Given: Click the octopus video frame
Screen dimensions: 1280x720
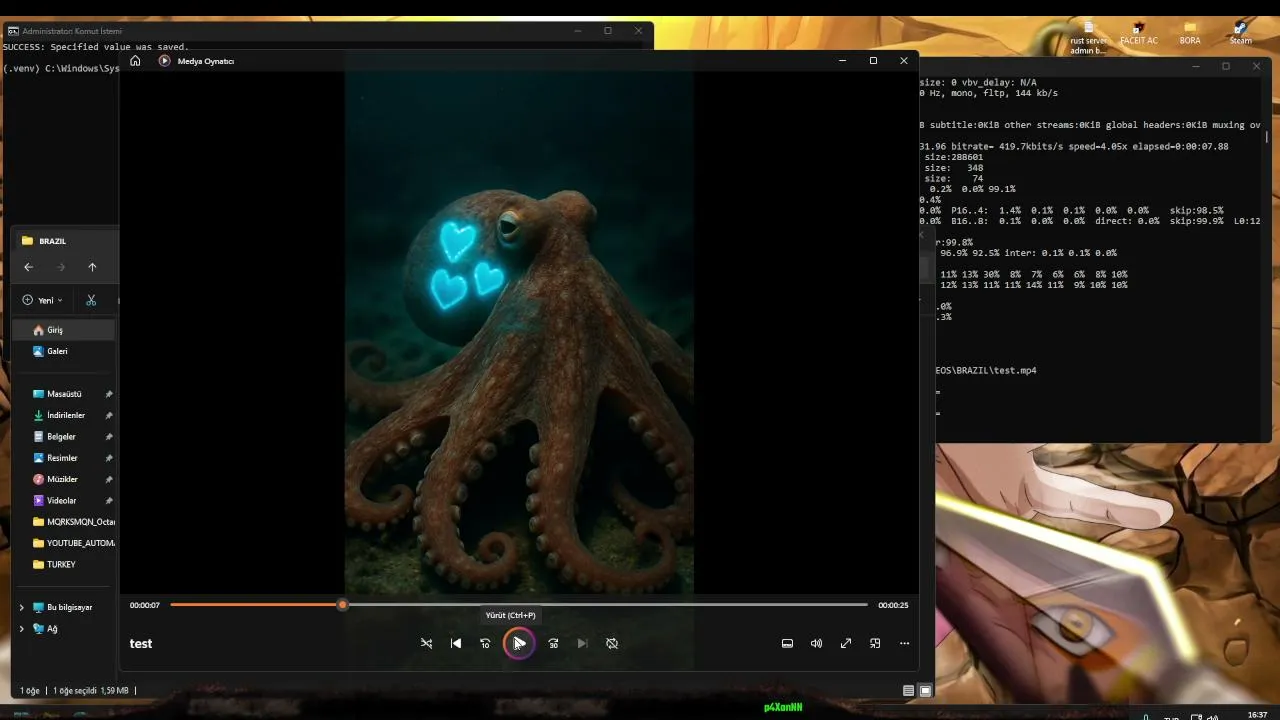Looking at the screenshot, I should pyautogui.click(x=519, y=332).
